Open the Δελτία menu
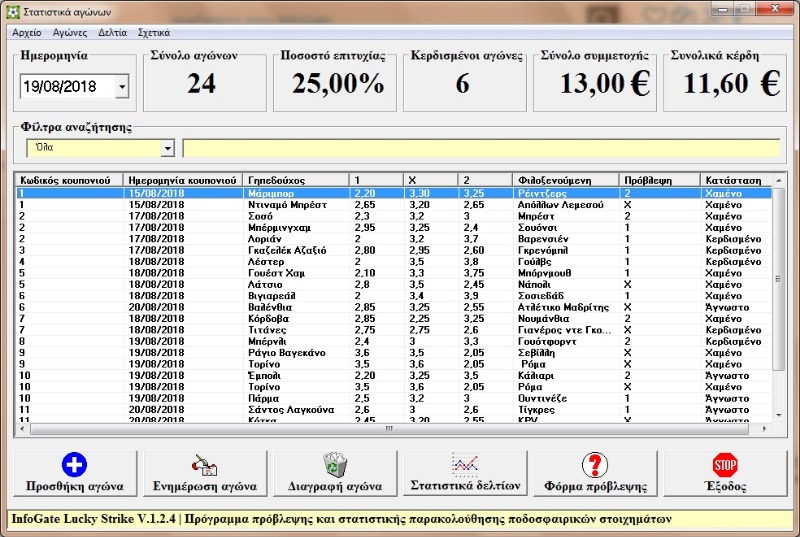The image size is (800, 537). [x=112, y=32]
